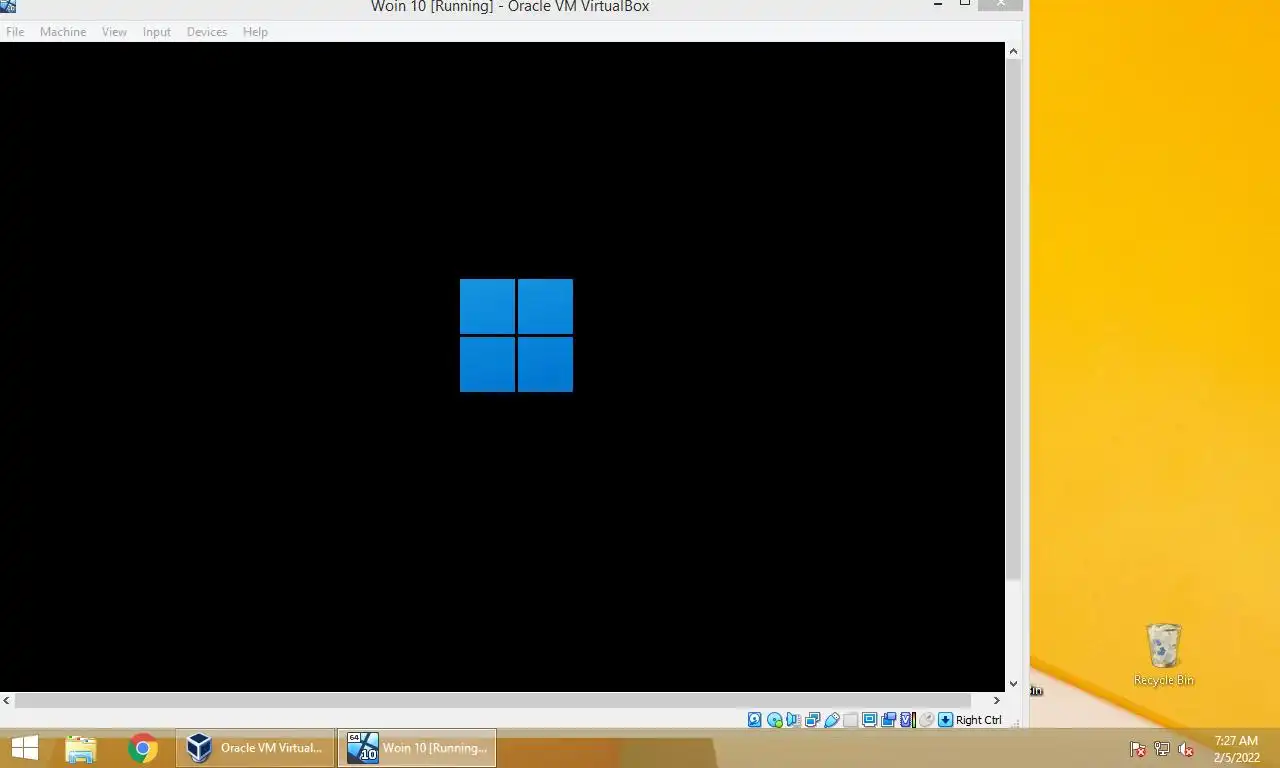Open the Help menu
1280x768 pixels.
pyautogui.click(x=255, y=32)
